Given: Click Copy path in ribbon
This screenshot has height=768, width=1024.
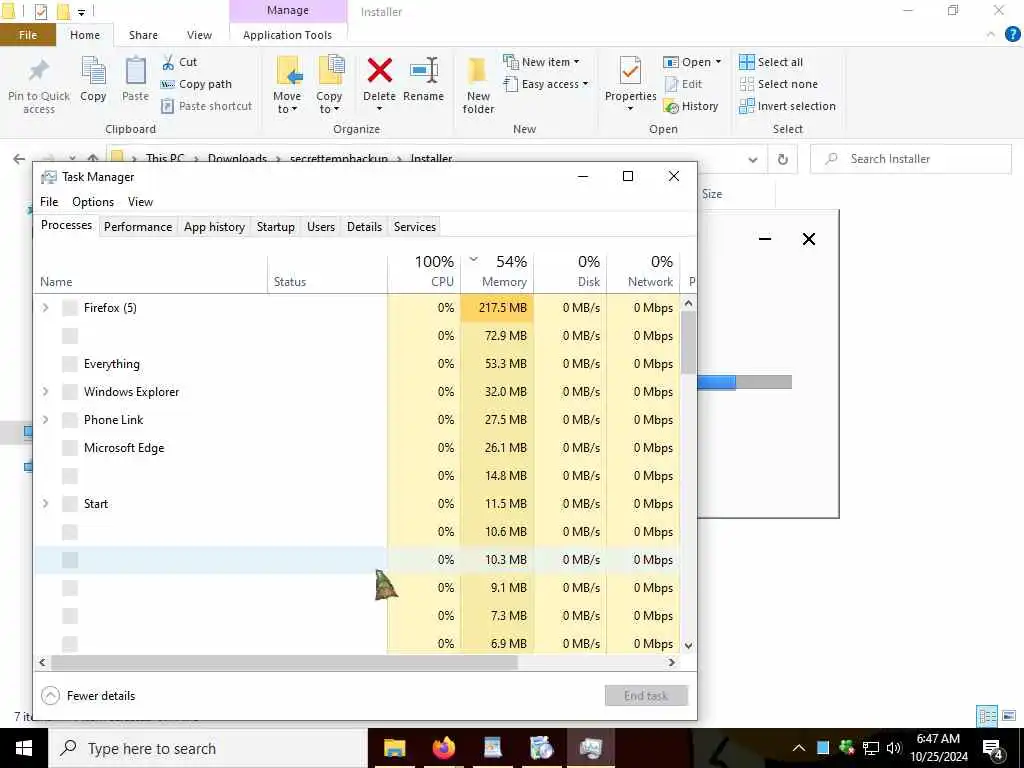Looking at the screenshot, I should click(x=196, y=84).
